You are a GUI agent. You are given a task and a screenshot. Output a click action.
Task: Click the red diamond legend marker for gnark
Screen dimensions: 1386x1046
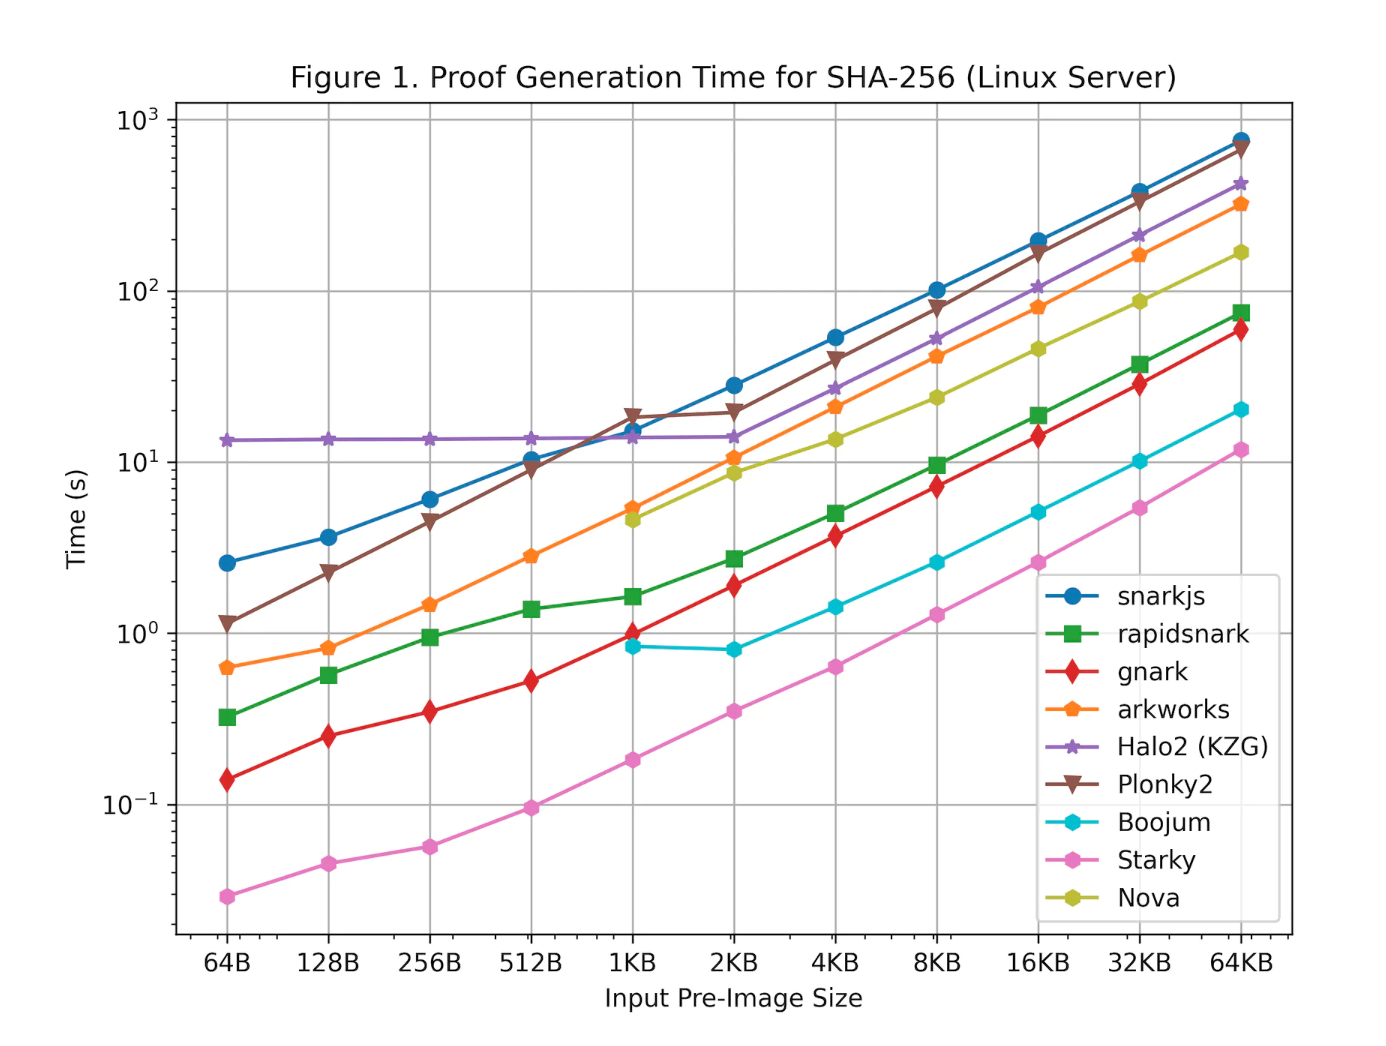coord(1073,672)
